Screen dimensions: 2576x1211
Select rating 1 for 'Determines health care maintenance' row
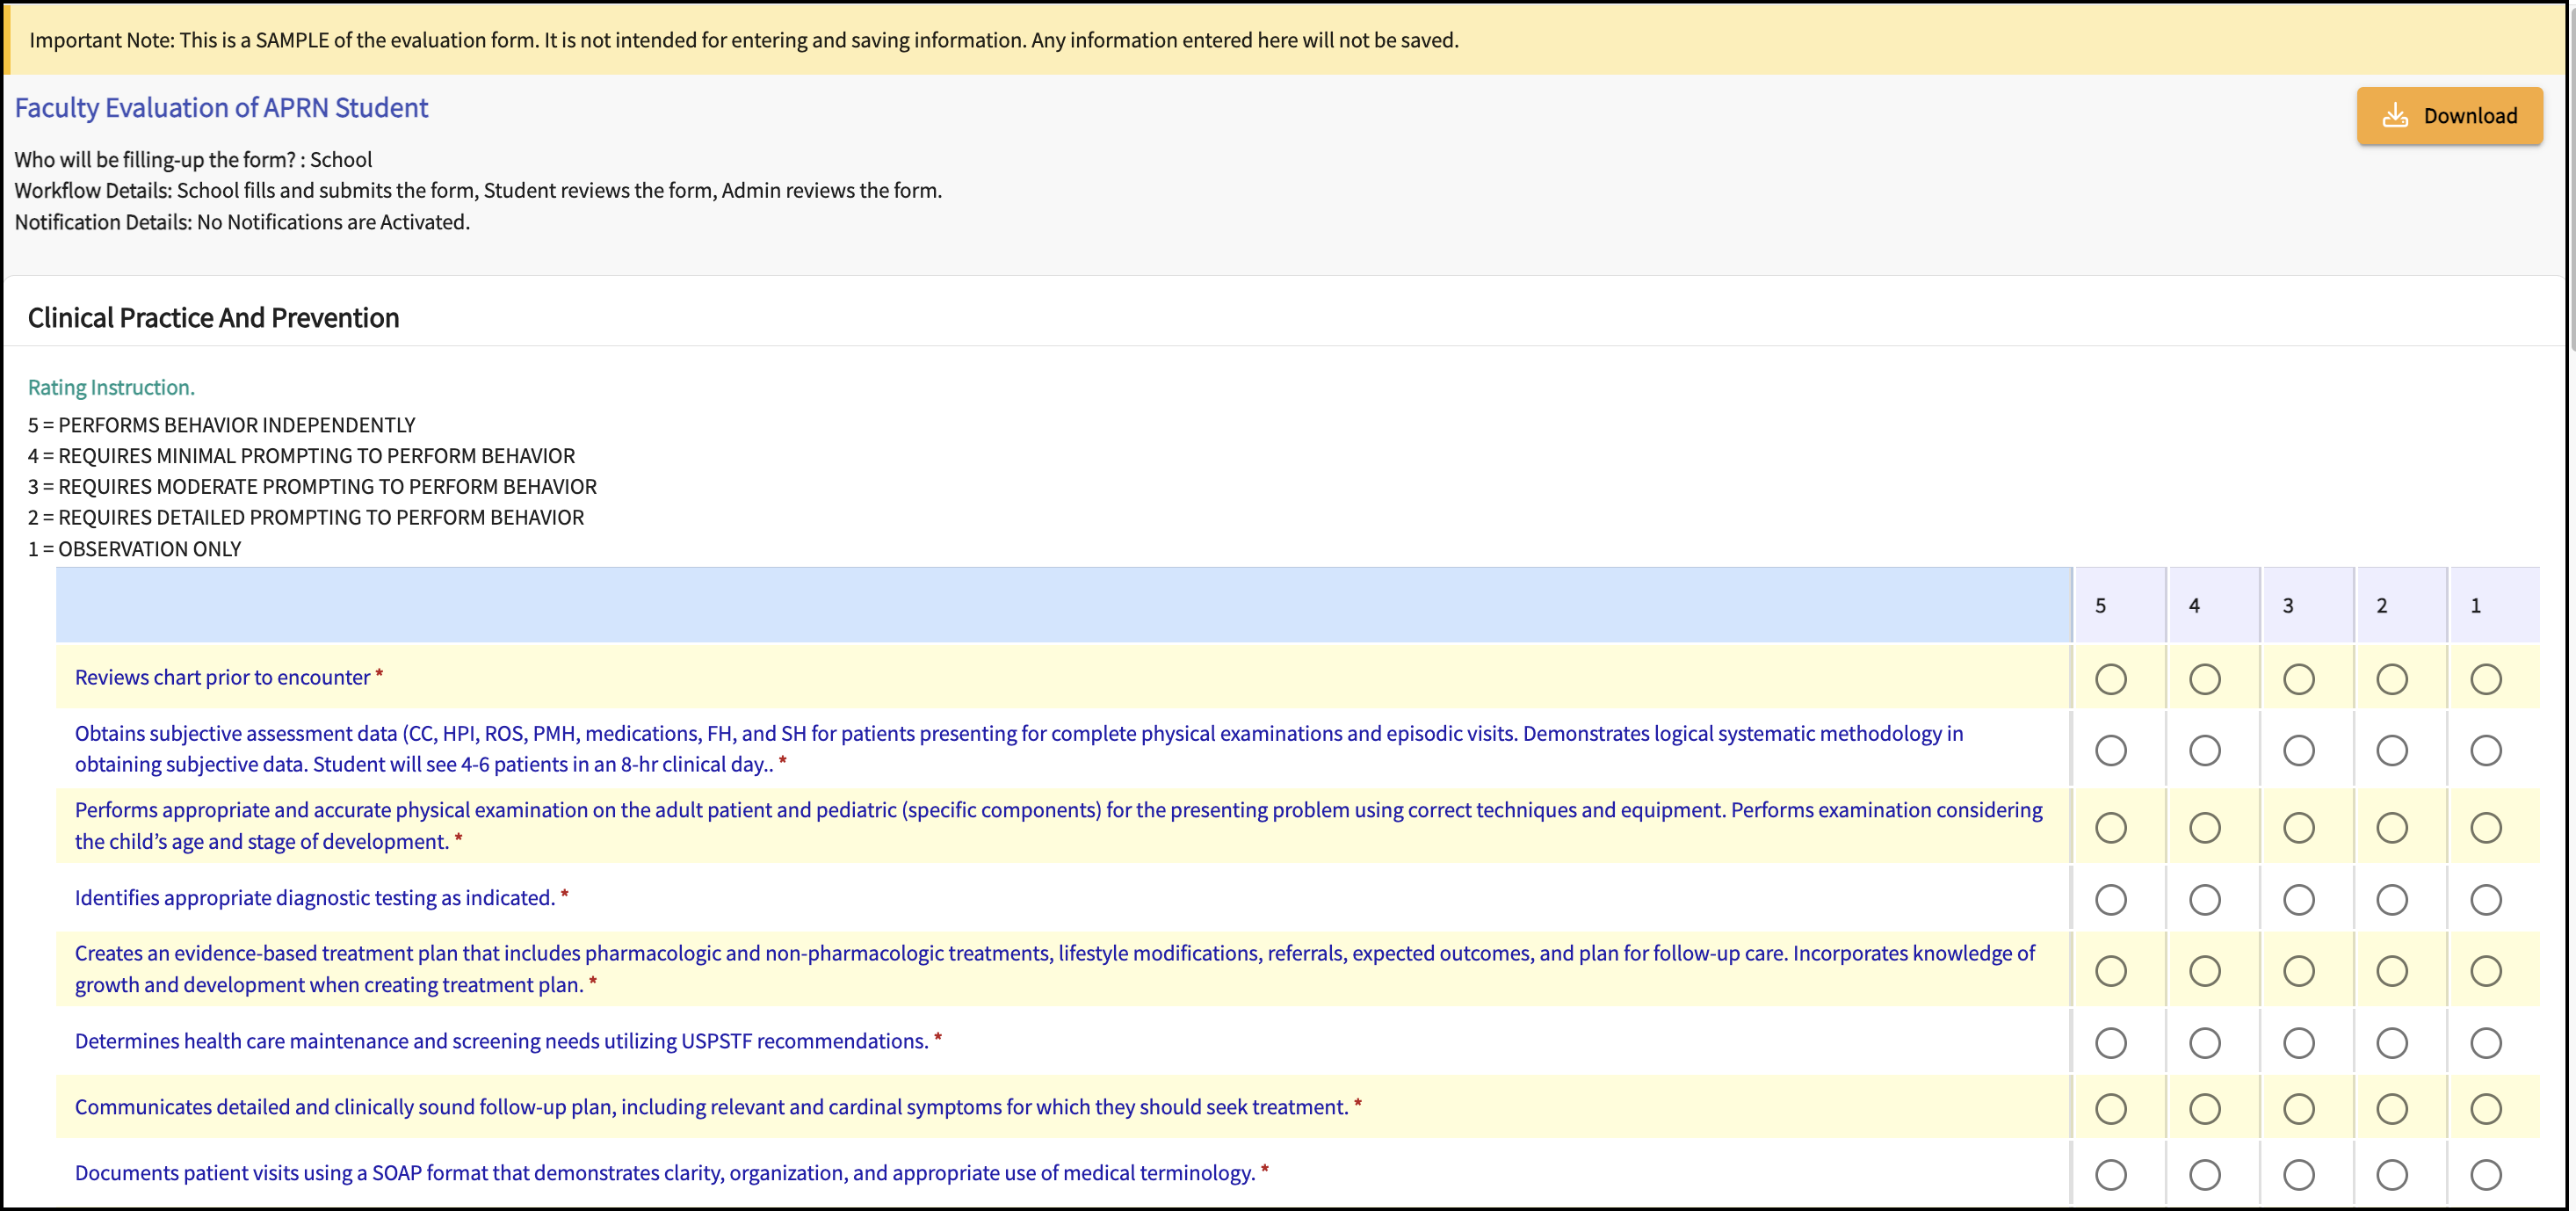[x=2485, y=1043]
